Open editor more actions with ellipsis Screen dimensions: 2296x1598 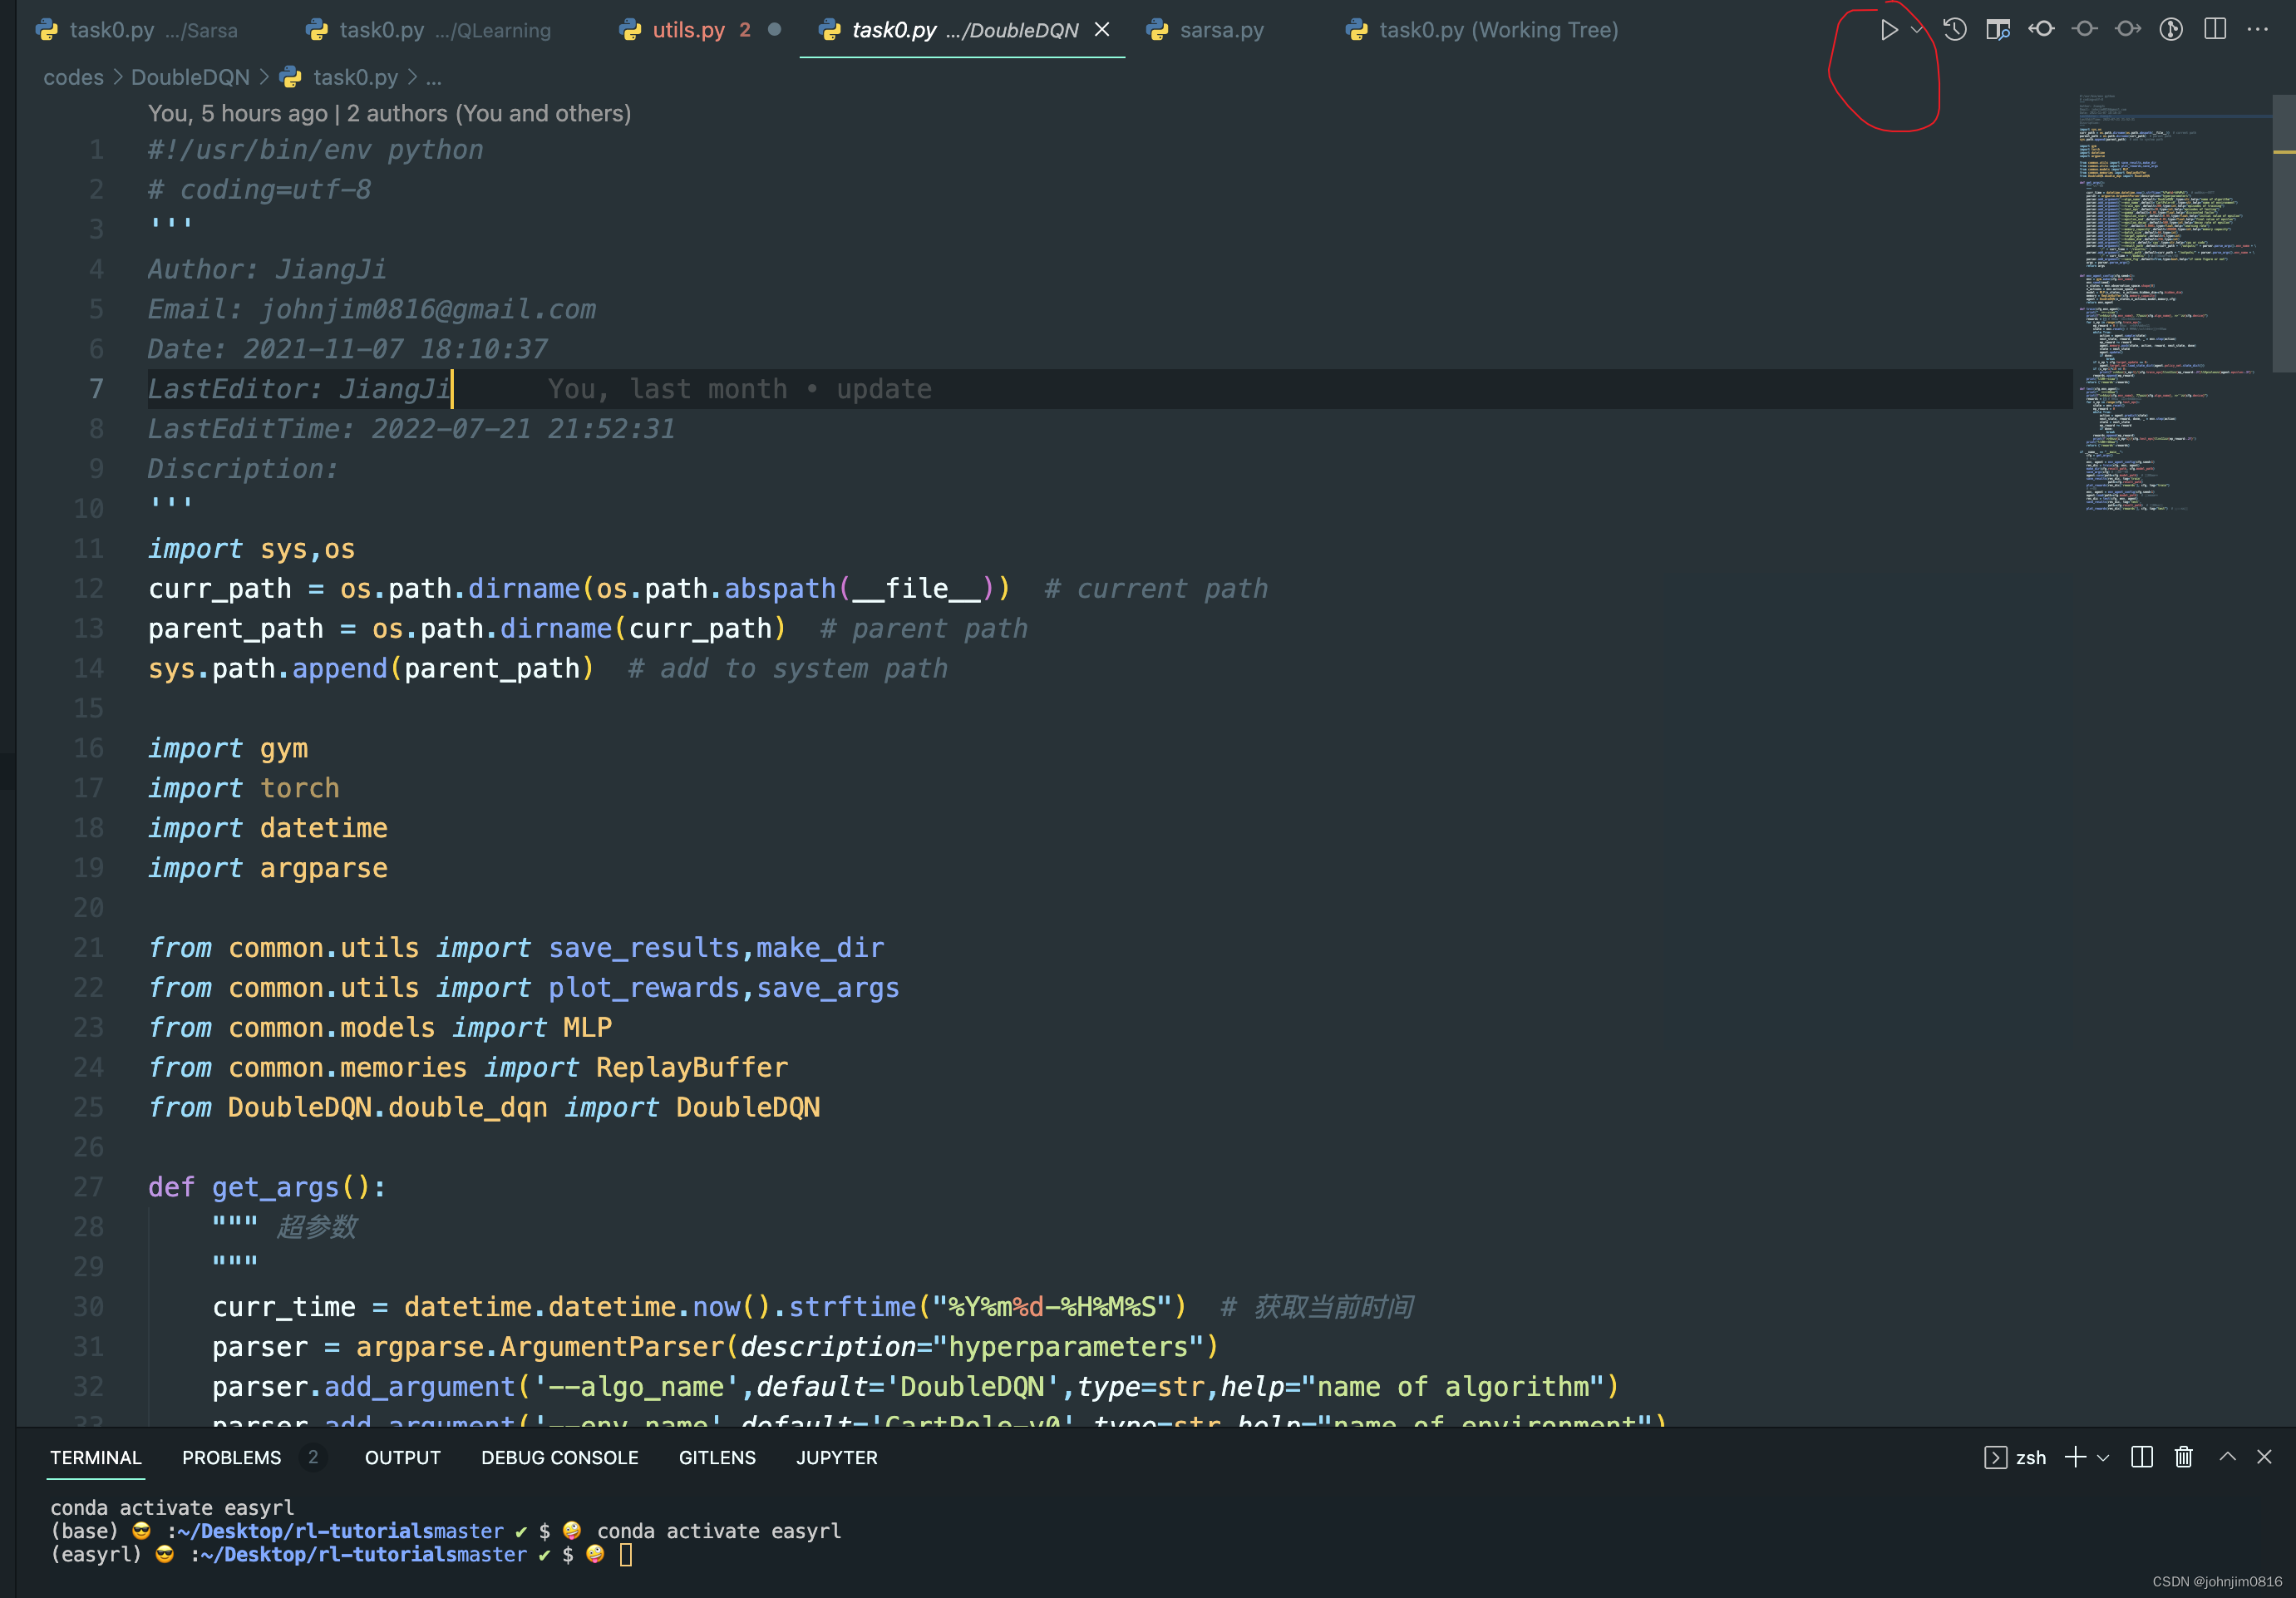[x=2258, y=30]
